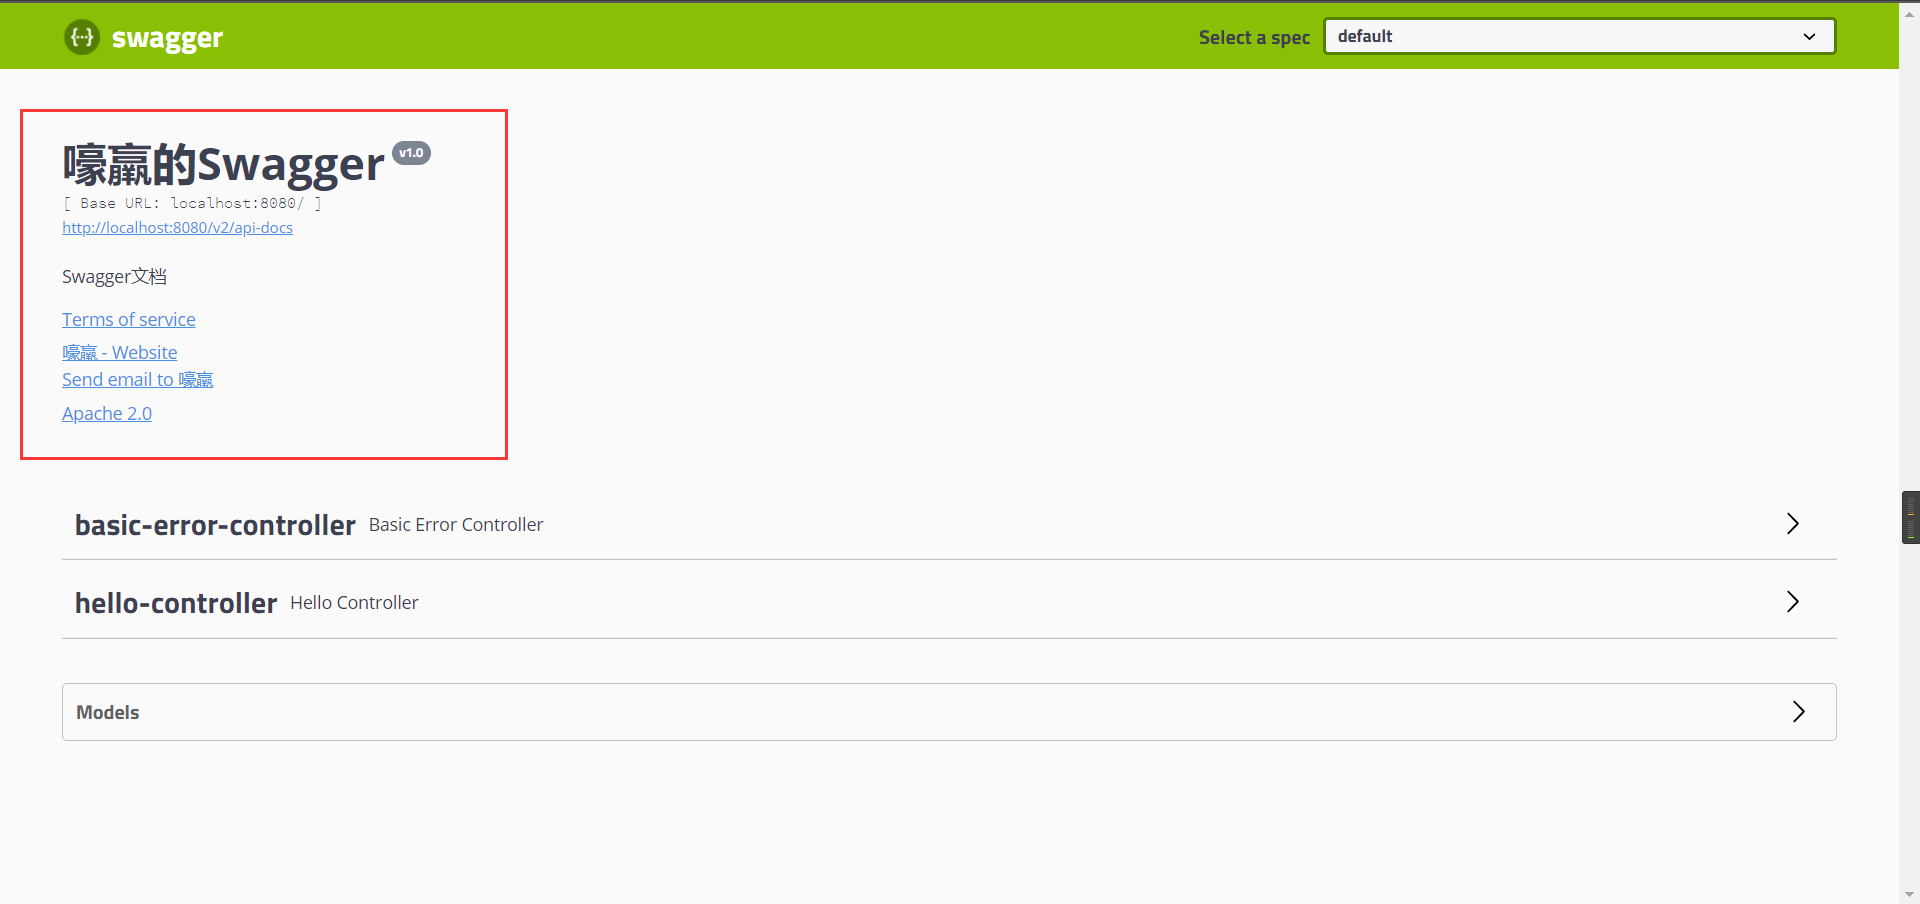Open the Terms of service link
Screen dimensions: 1920x904
129,320
